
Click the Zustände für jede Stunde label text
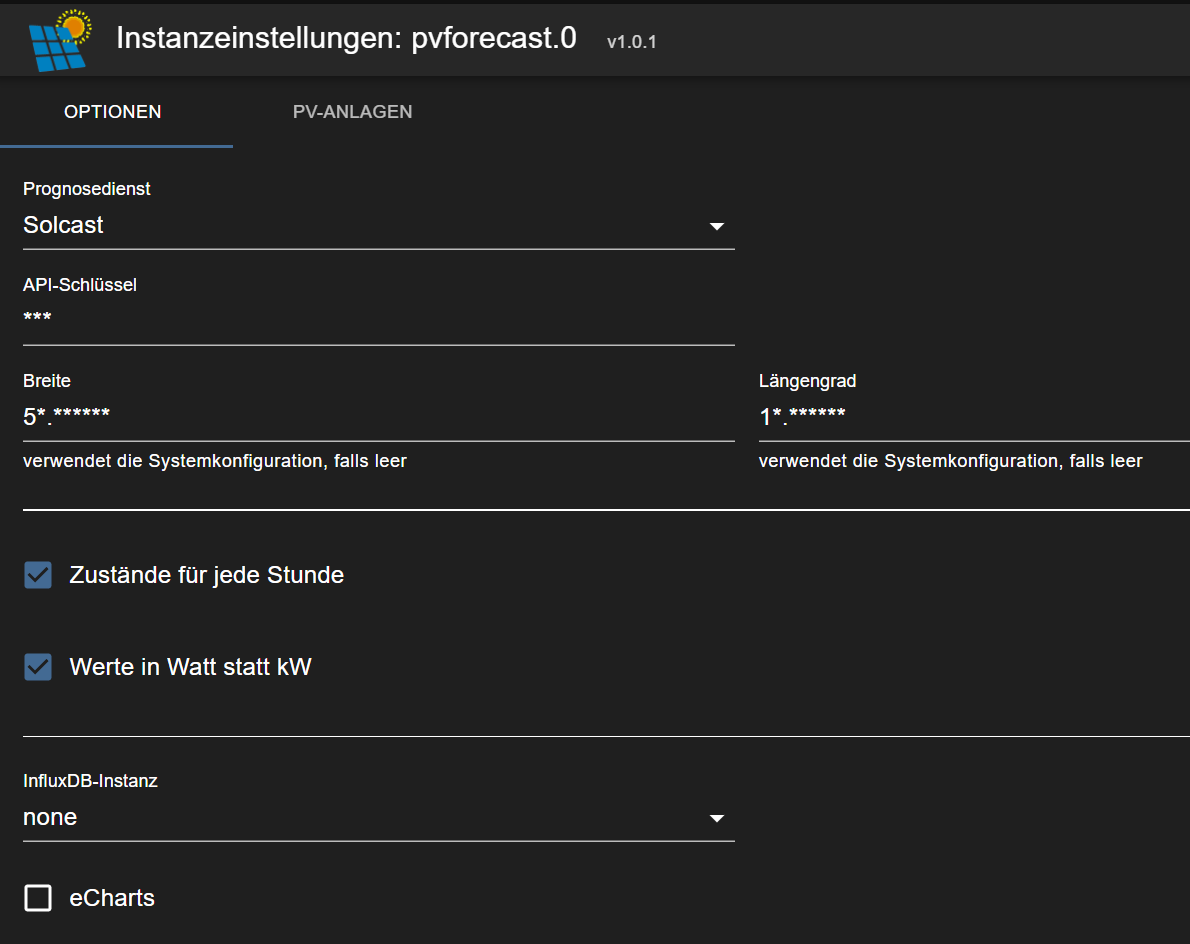[206, 575]
